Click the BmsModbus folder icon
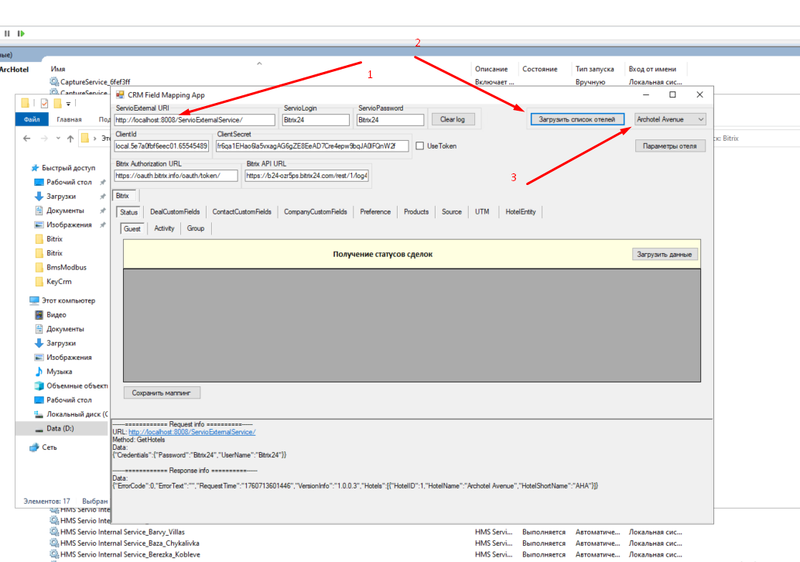The height and width of the screenshot is (562, 800). tap(39, 268)
